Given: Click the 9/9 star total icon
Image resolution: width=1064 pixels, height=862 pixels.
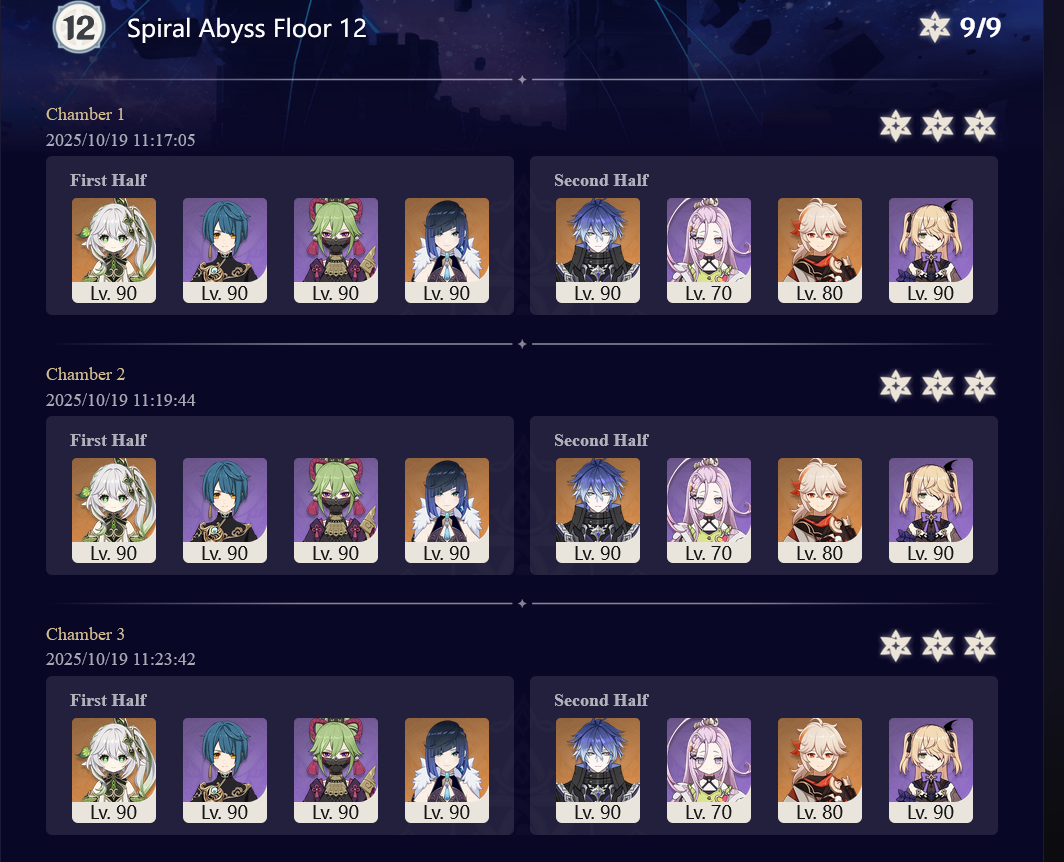Looking at the screenshot, I should coord(934,28).
